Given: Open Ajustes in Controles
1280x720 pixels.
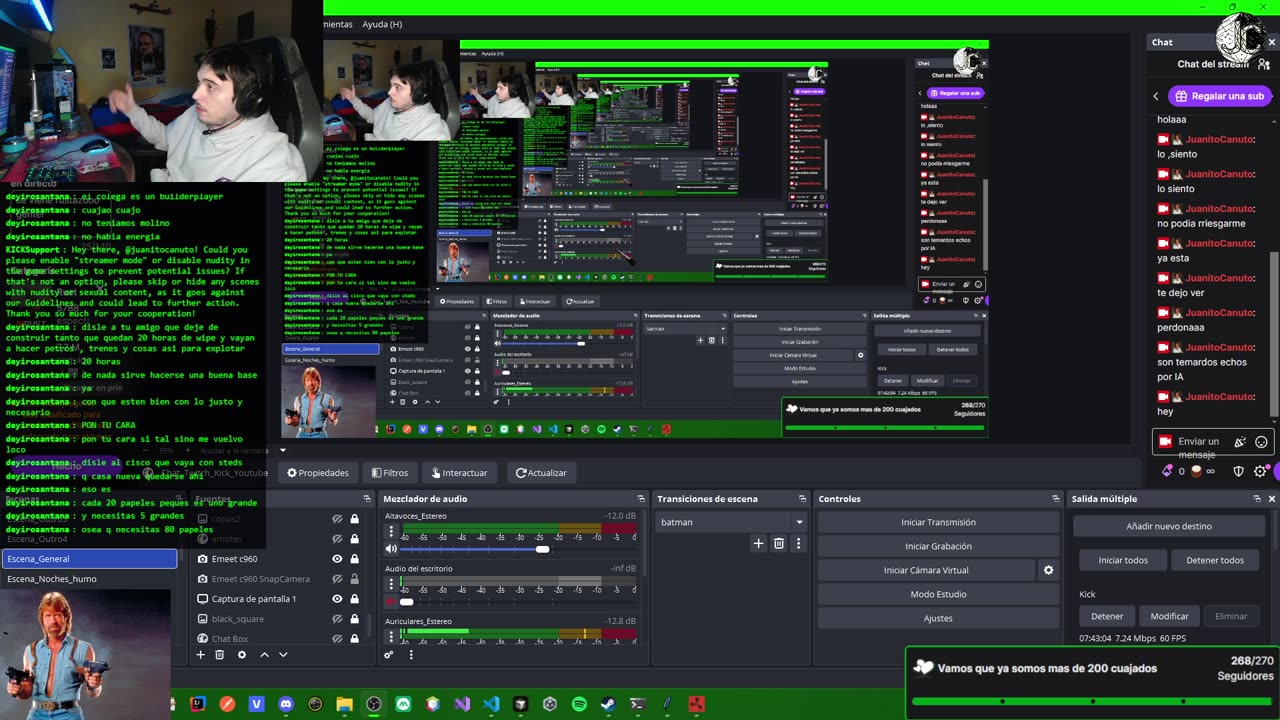Looking at the screenshot, I should coord(938,618).
